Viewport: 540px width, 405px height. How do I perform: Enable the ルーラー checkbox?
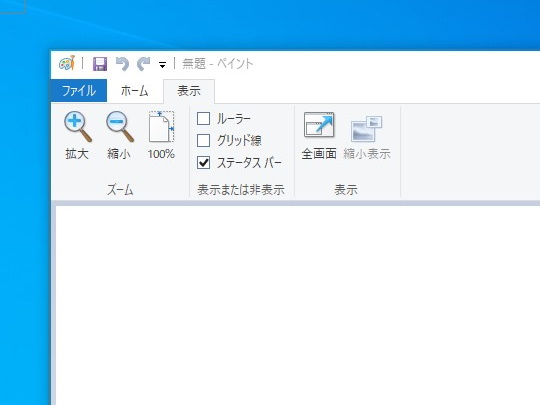tap(203, 118)
